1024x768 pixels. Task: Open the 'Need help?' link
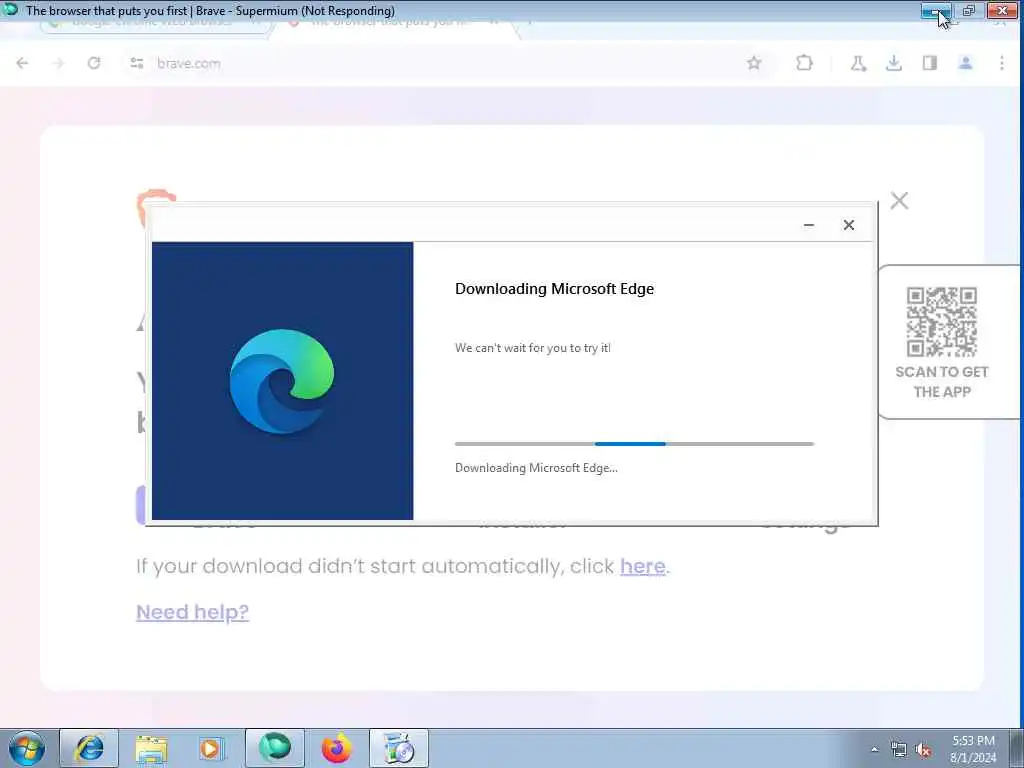point(193,613)
